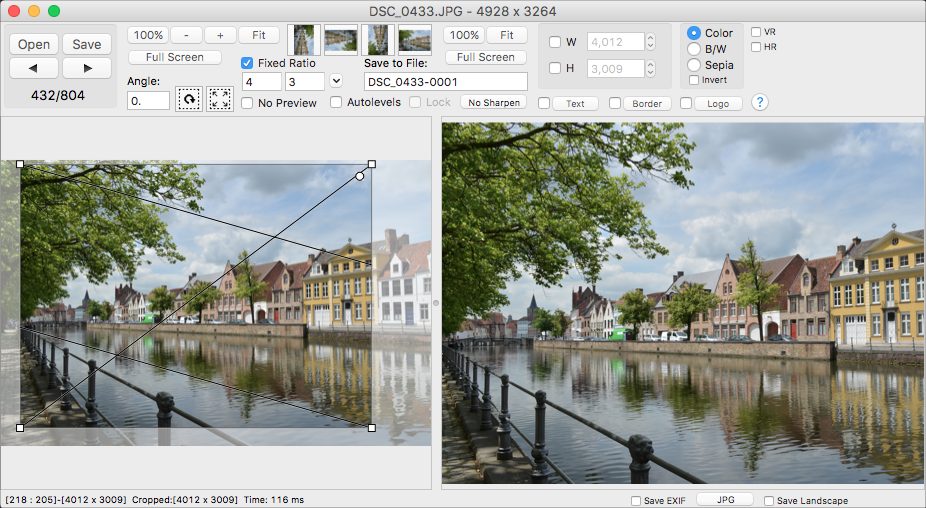Click the 432/804 image counter text
The image size is (926, 508).
click(58, 95)
